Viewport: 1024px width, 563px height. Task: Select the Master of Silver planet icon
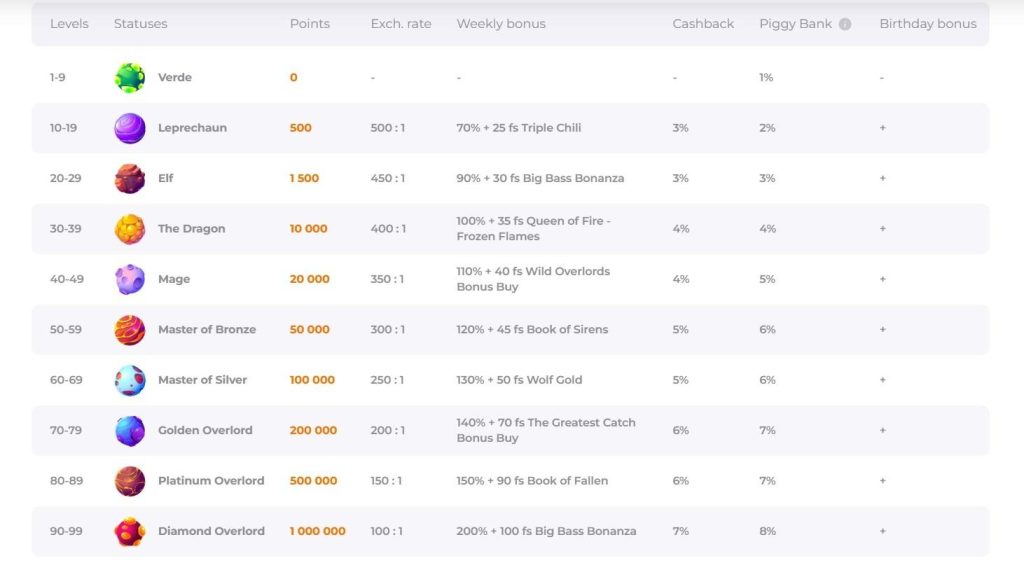129,380
